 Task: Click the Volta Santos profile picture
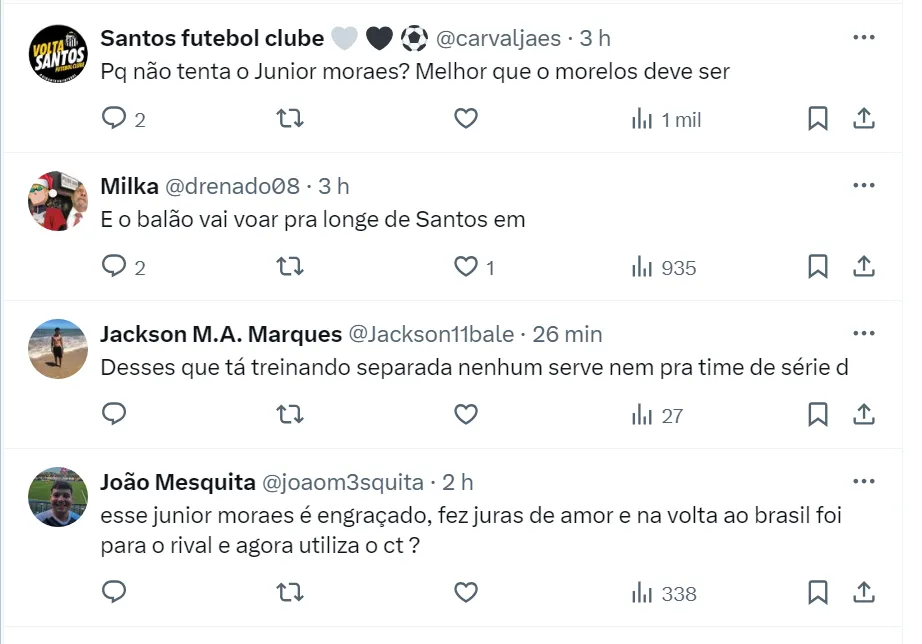click(58, 53)
